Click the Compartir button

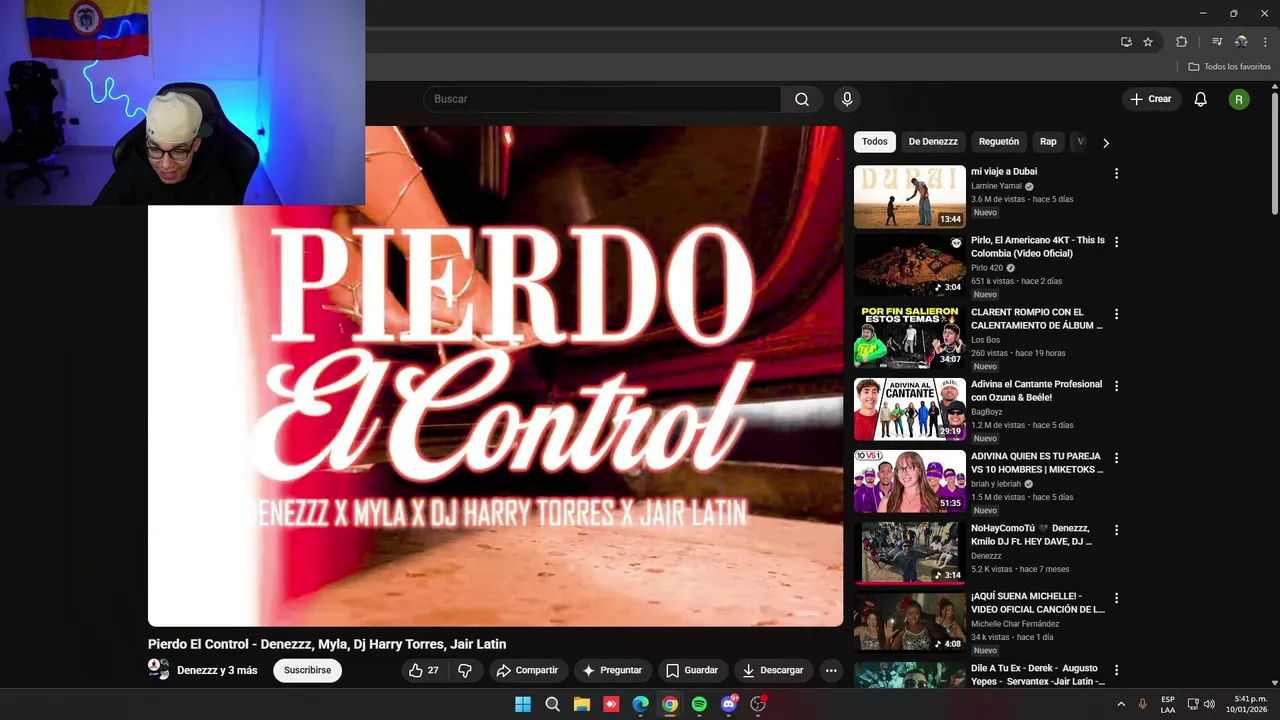(528, 670)
